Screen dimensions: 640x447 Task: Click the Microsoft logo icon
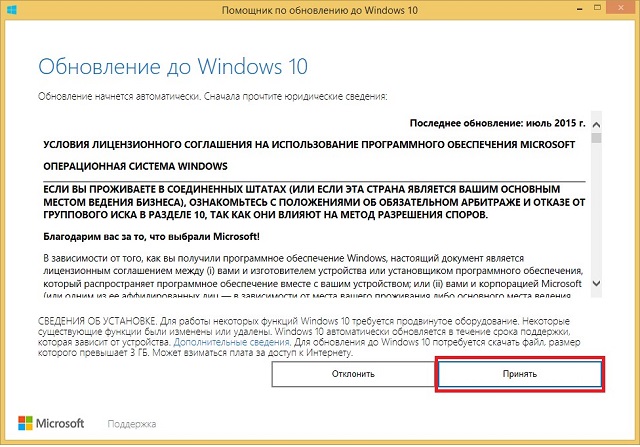coord(25,423)
